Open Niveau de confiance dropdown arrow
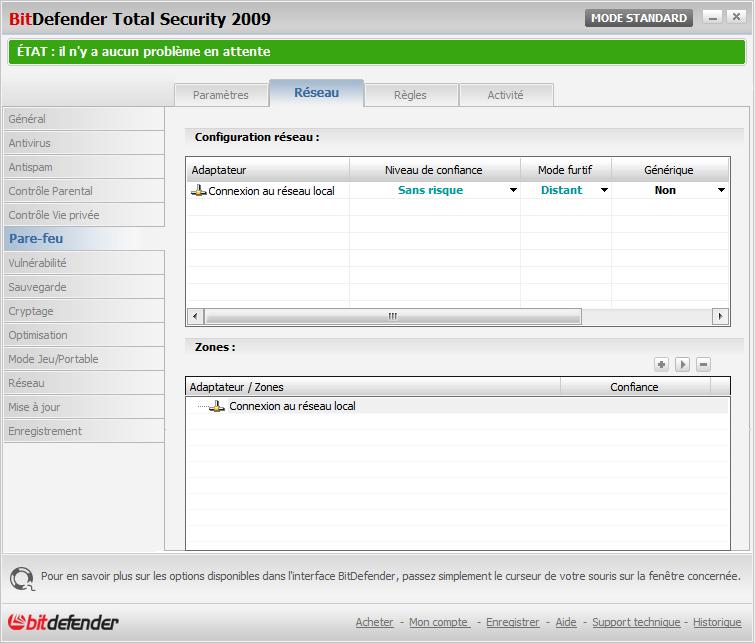Image resolution: width=755 pixels, height=643 pixels. coord(513,190)
